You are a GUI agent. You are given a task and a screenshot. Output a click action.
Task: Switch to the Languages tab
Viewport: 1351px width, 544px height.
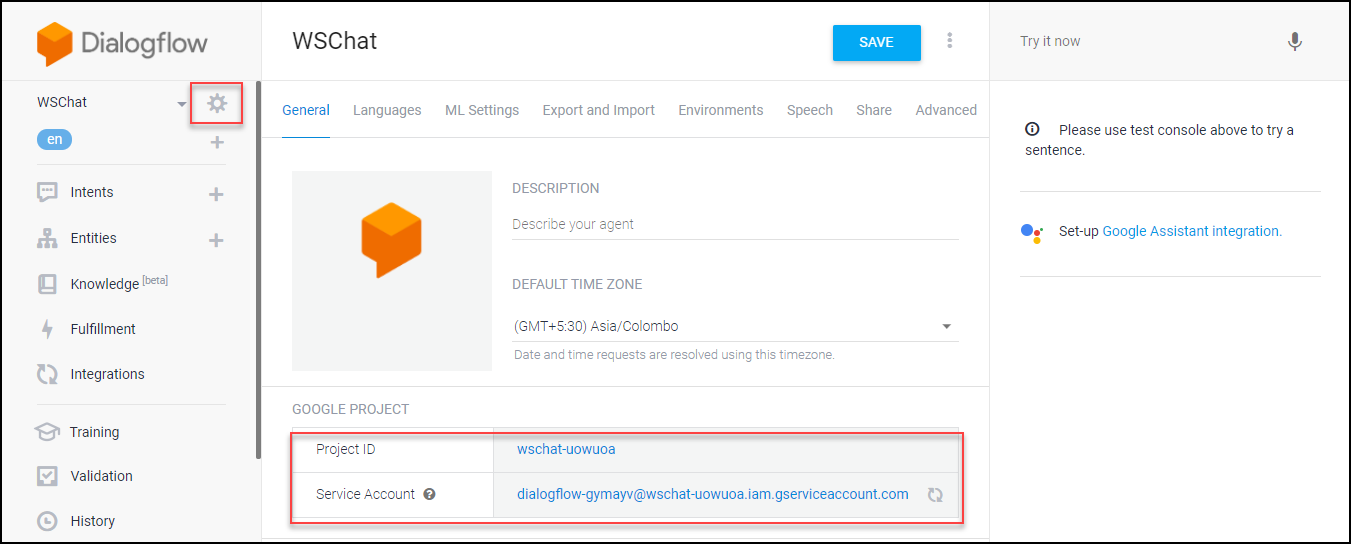coord(387,110)
